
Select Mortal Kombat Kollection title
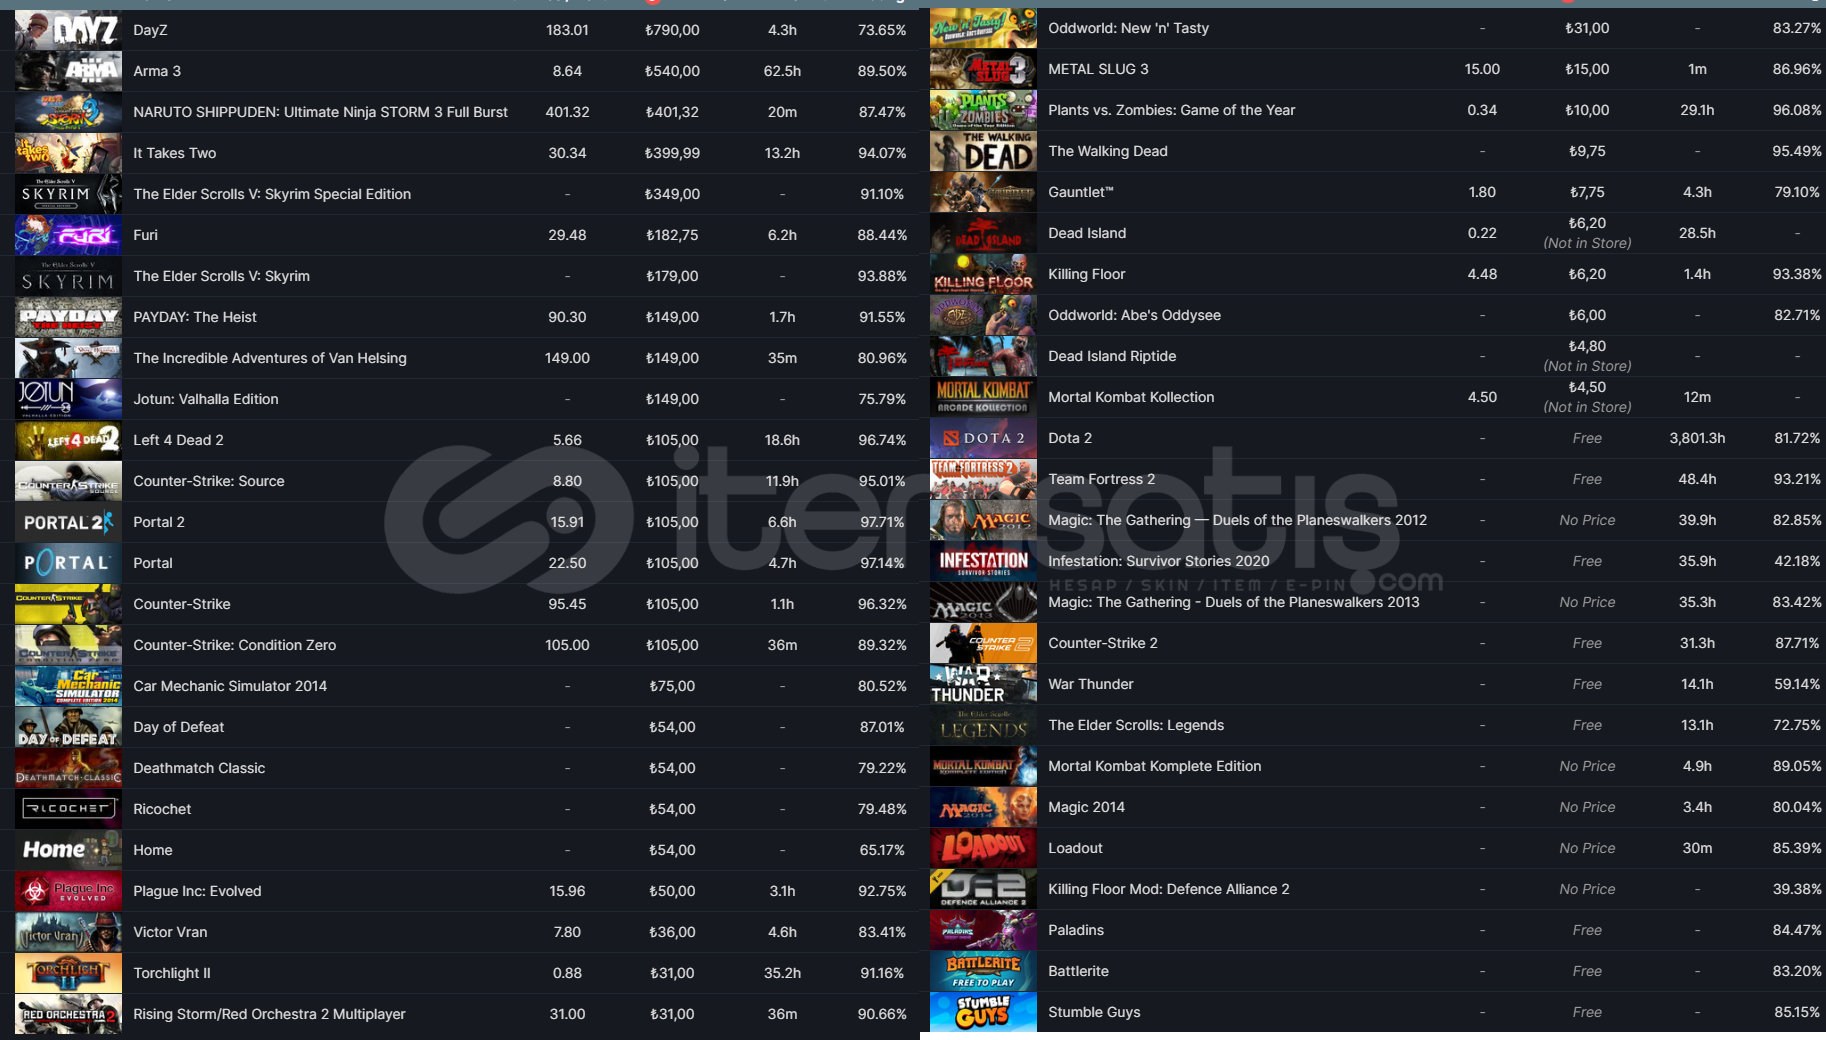[1131, 397]
